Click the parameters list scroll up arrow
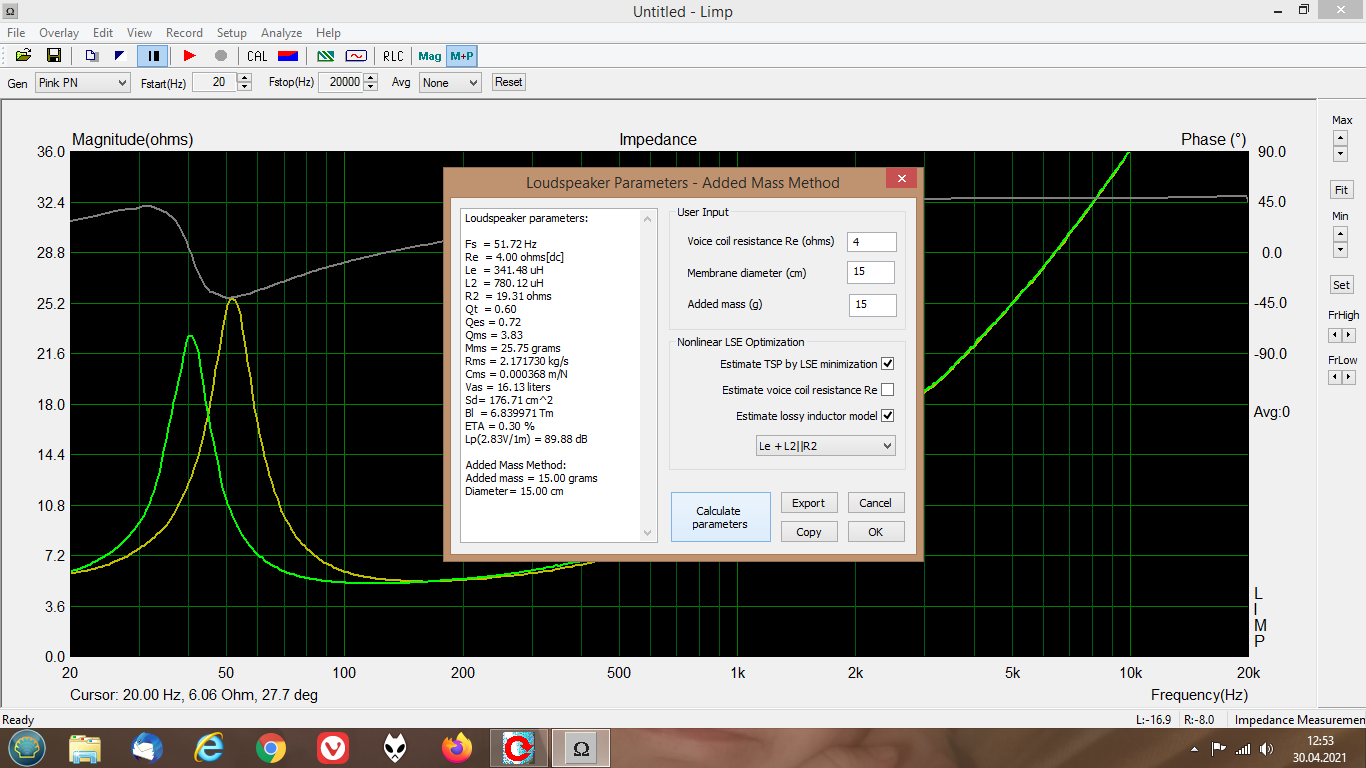The image size is (1366, 768). click(647, 217)
